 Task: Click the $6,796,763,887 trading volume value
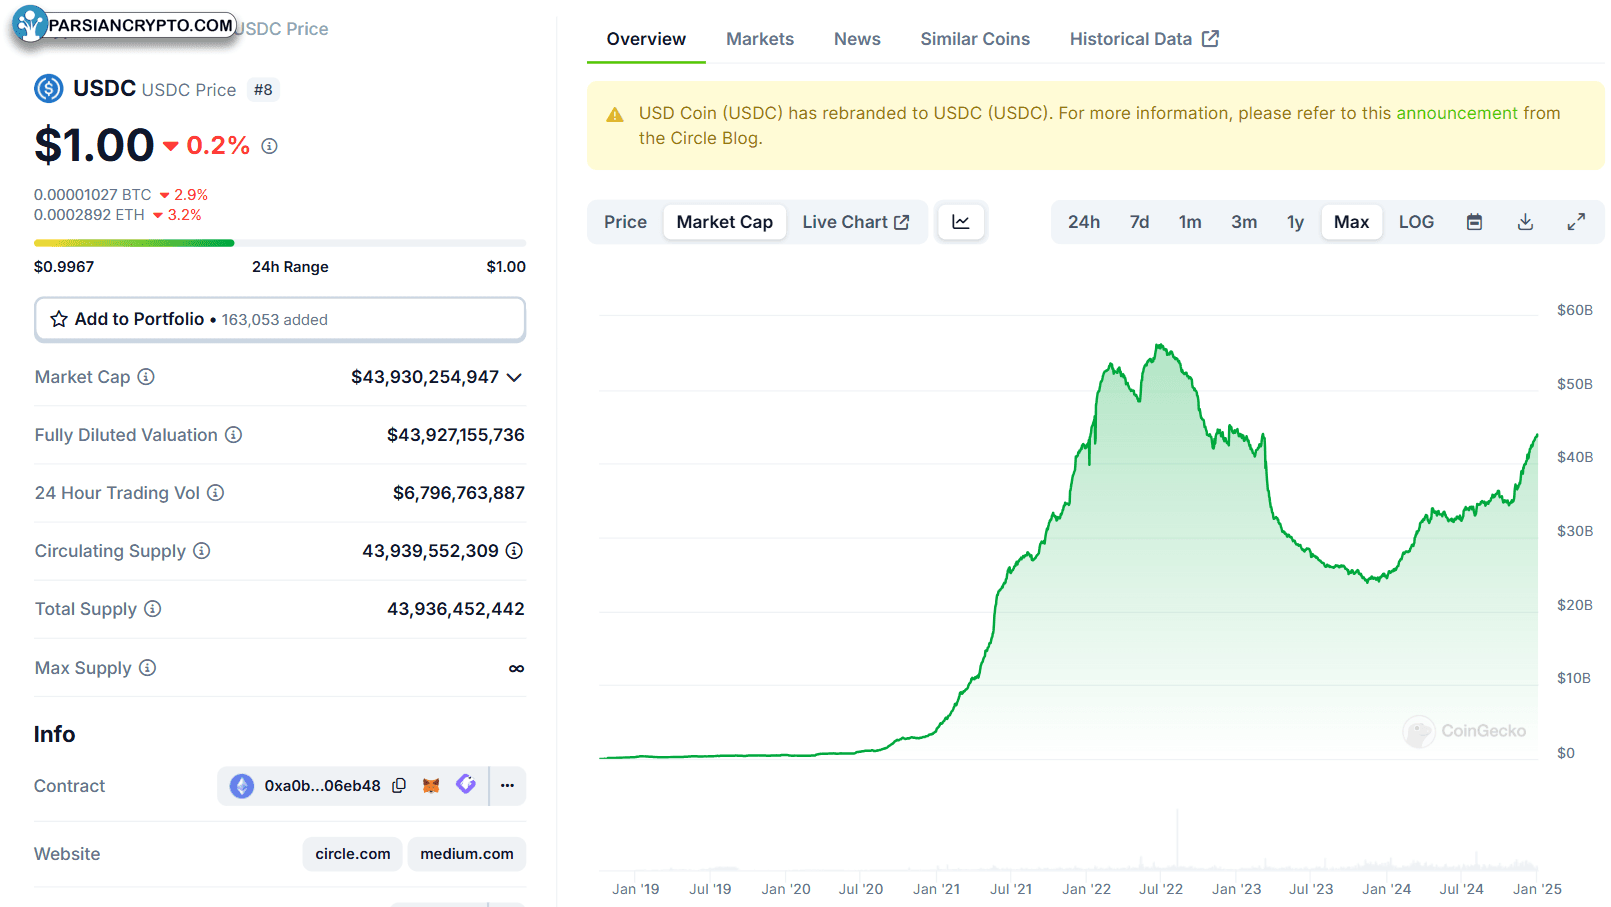point(459,493)
